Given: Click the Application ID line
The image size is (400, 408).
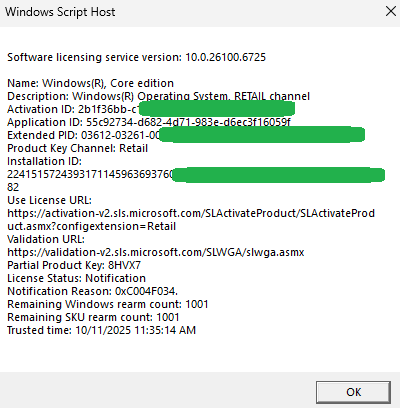Looking at the screenshot, I should pos(149,122).
